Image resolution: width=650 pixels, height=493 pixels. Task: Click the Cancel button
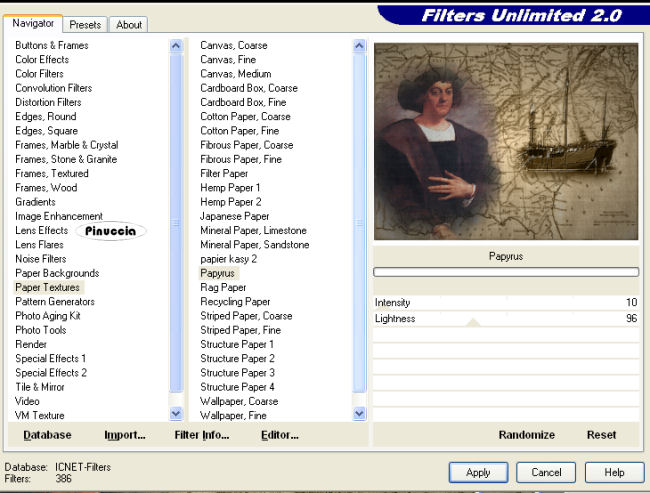coord(546,472)
